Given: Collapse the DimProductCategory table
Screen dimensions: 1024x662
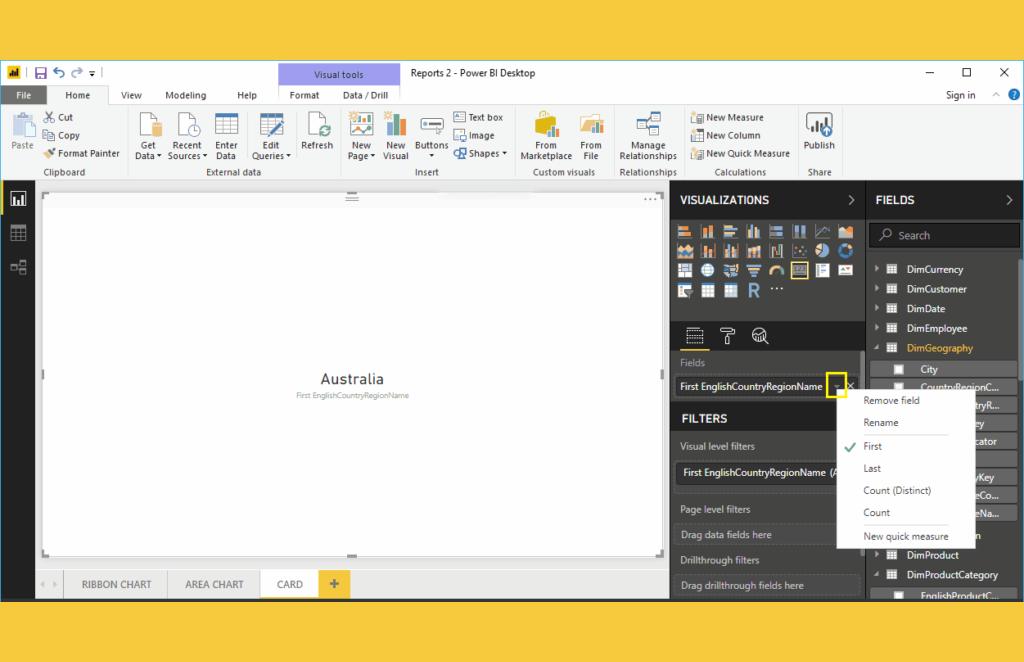Looking at the screenshot, I should (x=876, y=575).
